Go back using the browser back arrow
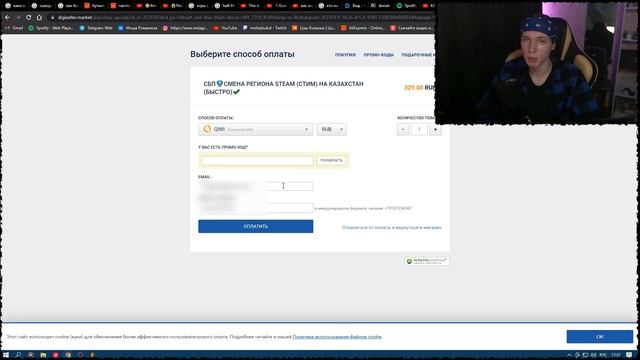Screen dimensions: 640x360 7,18
